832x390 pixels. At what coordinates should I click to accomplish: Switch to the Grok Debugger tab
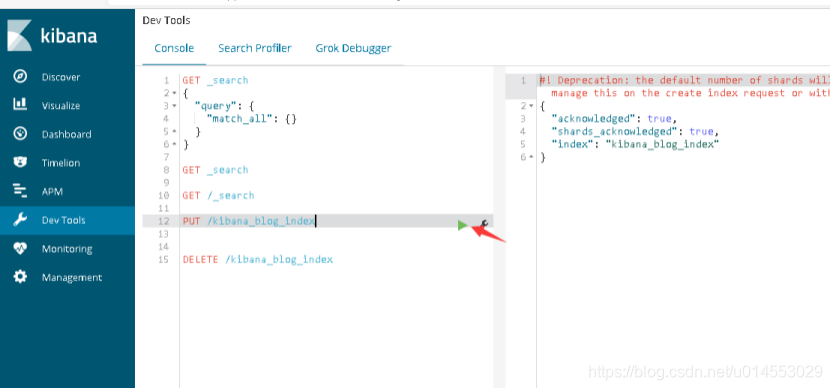(353, 48)
